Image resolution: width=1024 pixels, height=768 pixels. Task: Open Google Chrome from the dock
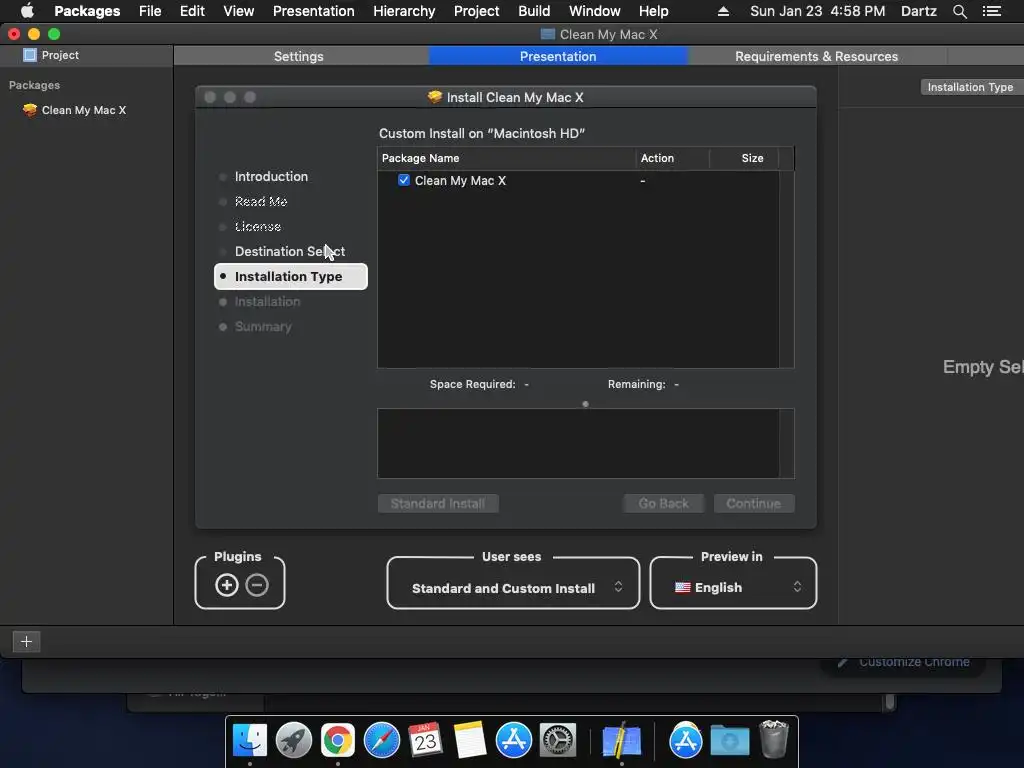tap(338, 741)
